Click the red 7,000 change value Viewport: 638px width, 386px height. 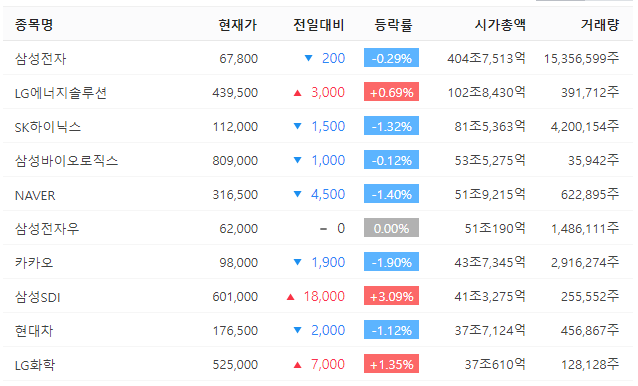(x=328, y=364)
